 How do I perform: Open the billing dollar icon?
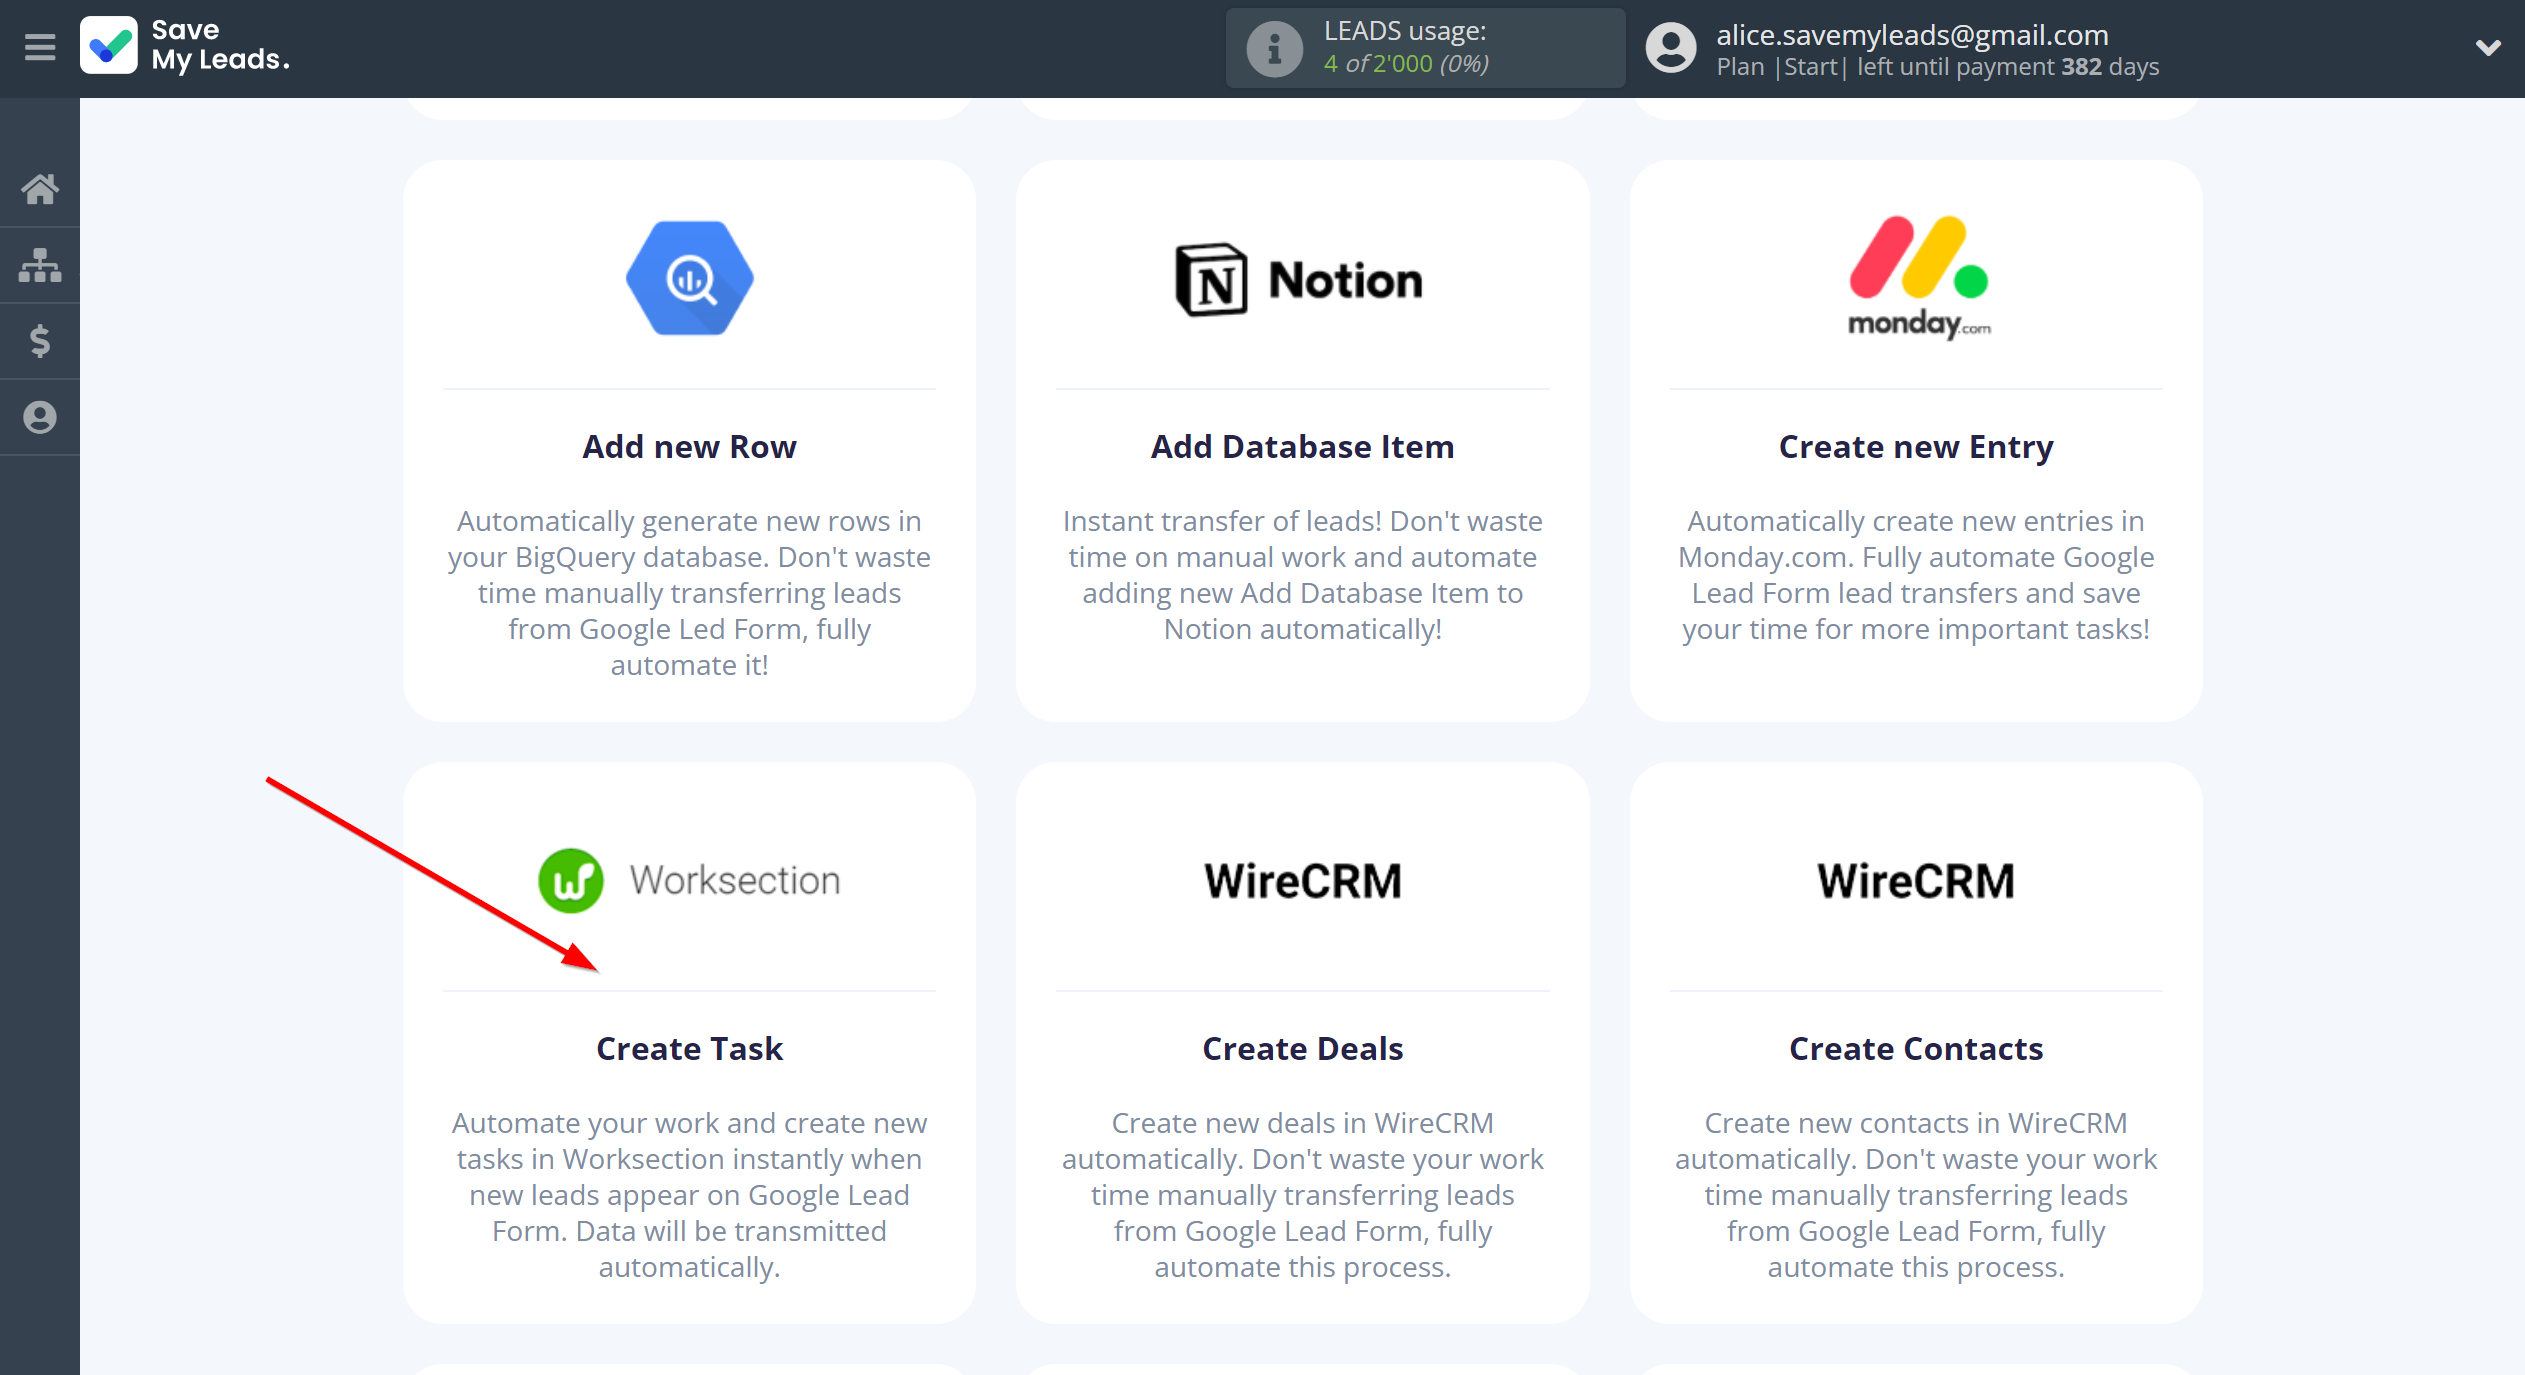[x=40, y=341]
